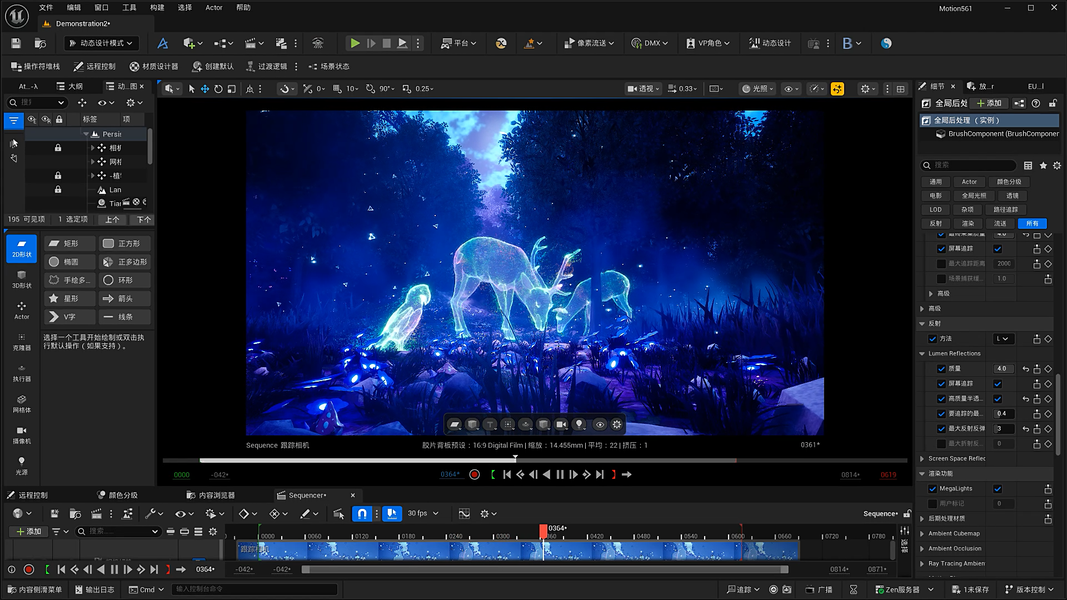1067x600 pixels.
Task: Click the save level floppy icon
Action: click(16, 43)
